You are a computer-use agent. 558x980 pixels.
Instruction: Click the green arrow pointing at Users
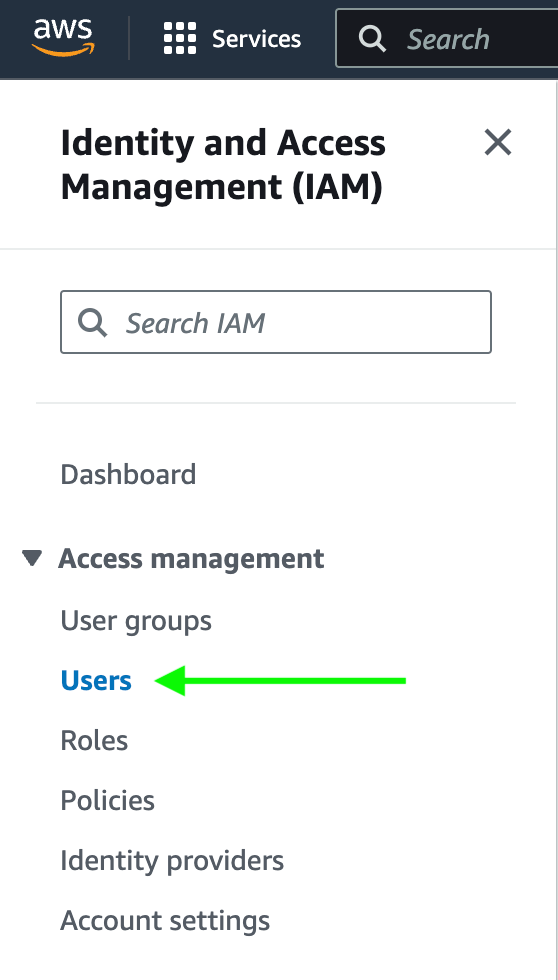pyautogui.click(x=280, y=681)
